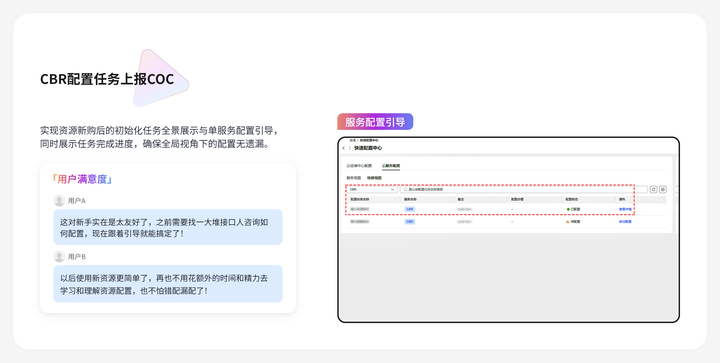This screenshot has height=363, width=720.
Task: Click the 服务名称 column header
Action: coord(410,200)
